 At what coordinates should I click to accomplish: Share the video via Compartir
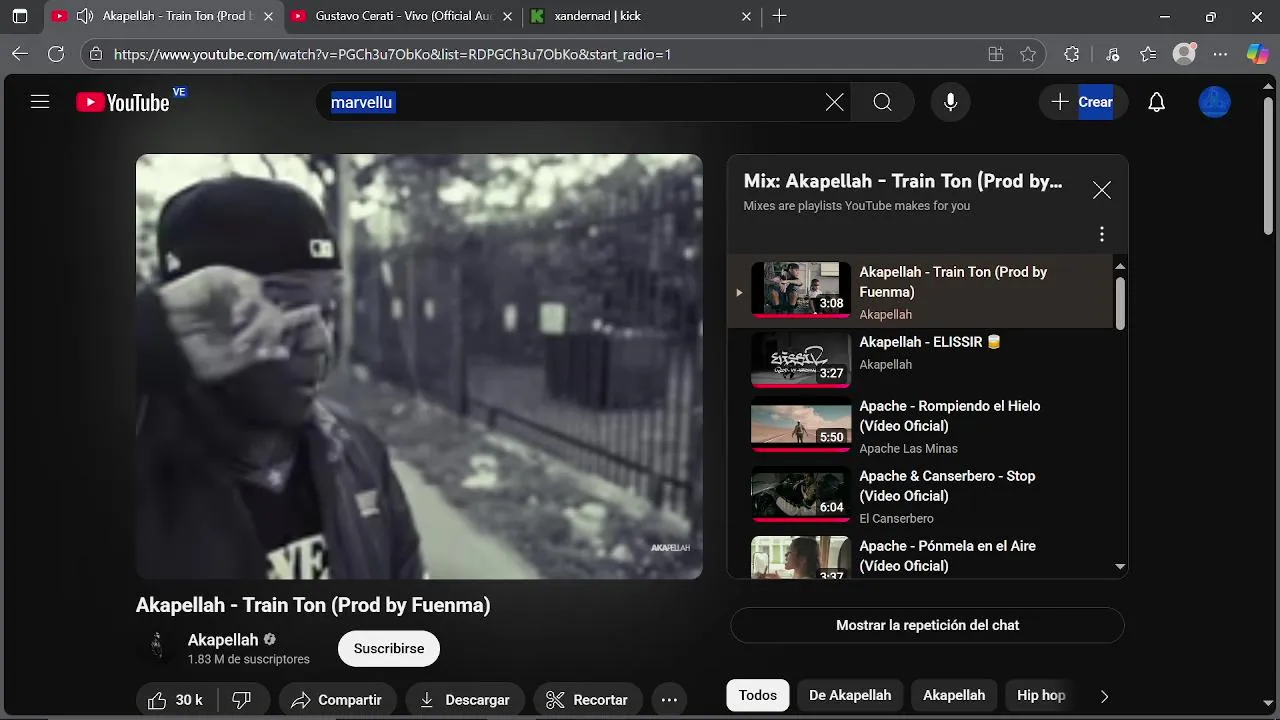(x=337, y=700)
